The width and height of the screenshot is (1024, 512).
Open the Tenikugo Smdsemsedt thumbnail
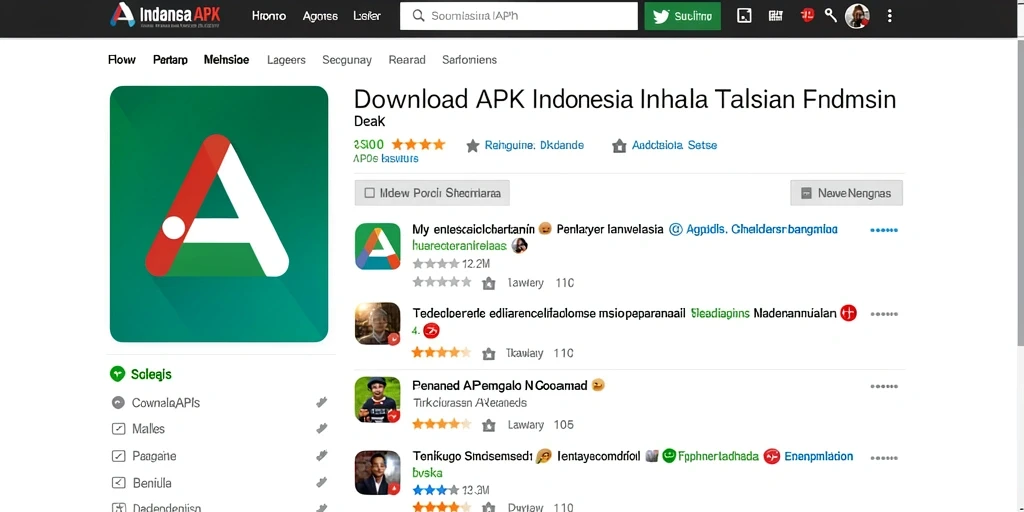click(377, 472)
